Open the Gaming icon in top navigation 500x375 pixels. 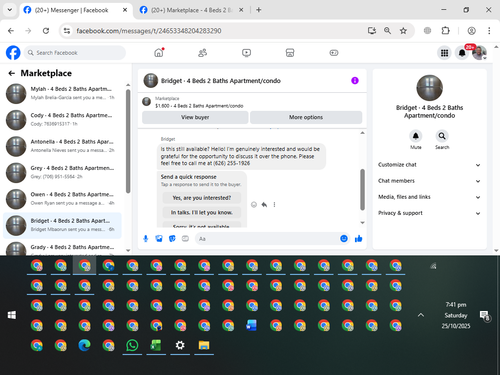point(334,53)
